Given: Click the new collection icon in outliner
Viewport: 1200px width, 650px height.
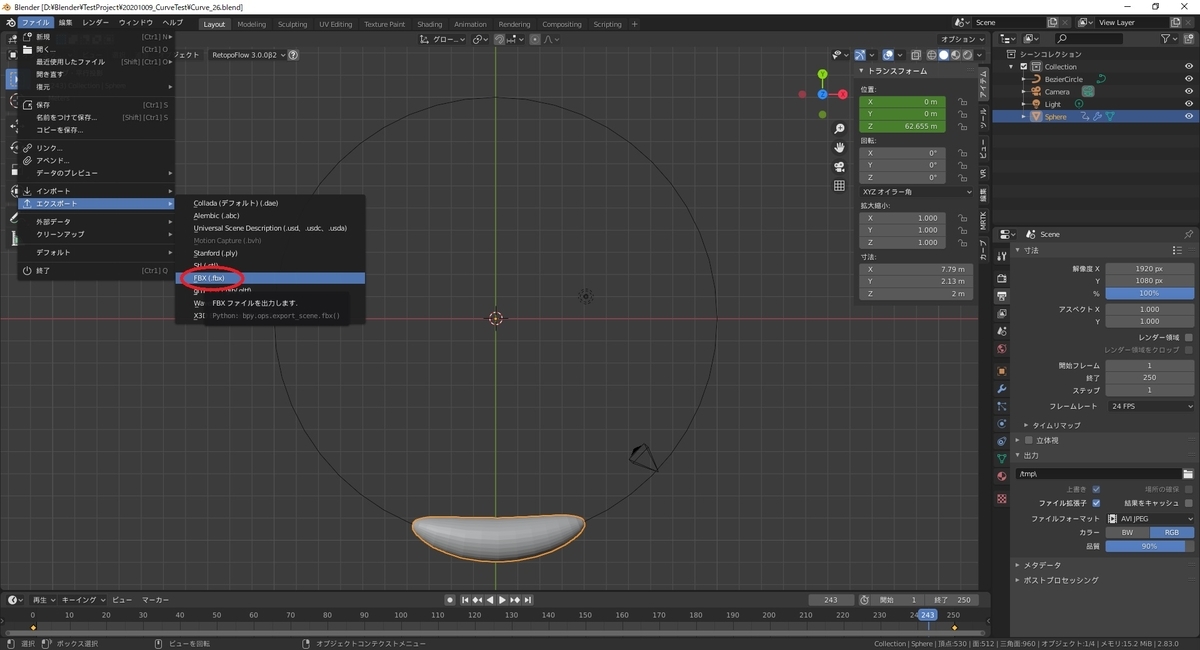Looking at the screenshot, I should (x=1190, y=38).
